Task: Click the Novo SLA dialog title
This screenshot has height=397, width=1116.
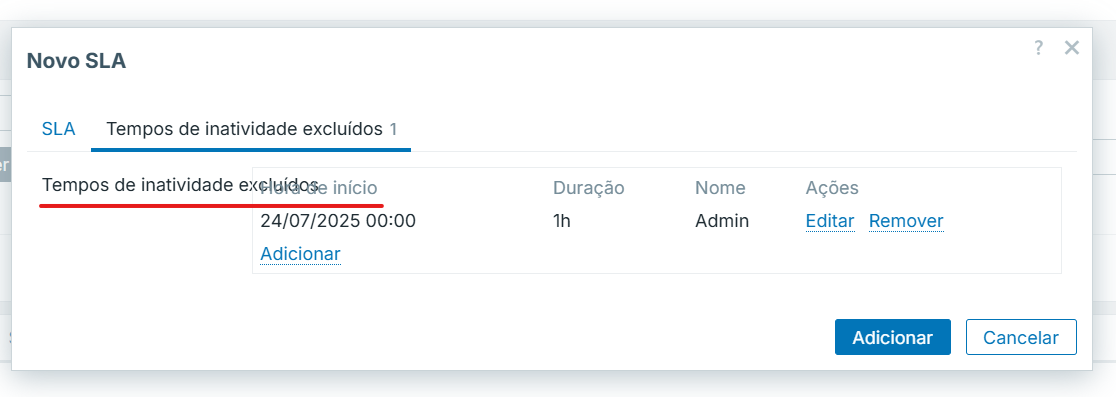Action: [x=76, y=61]
